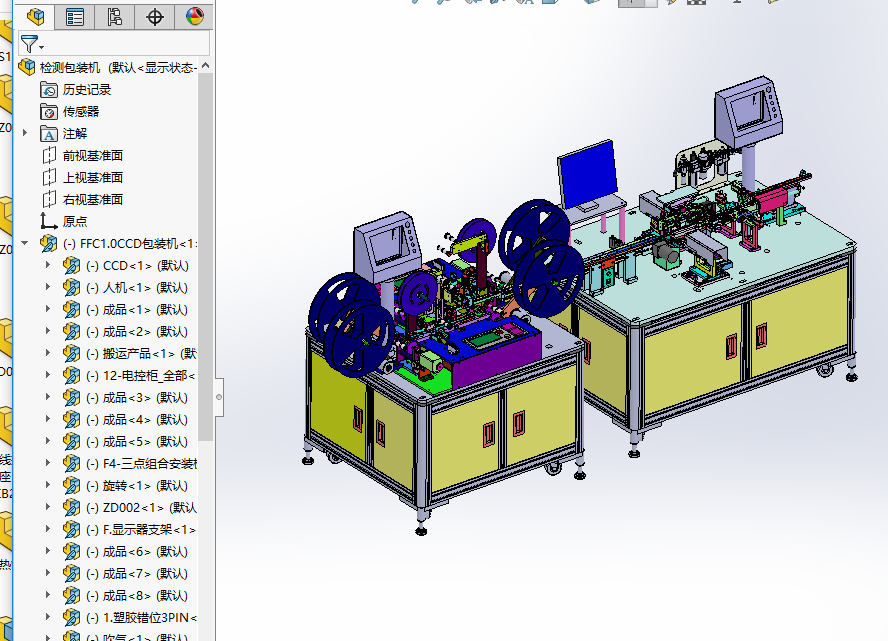Image resolution: width=888 pixels, height=641 pixels.
Task: Select the 成品<7> (默认) row
Action: pyautogui.click(x=136, y=574)
